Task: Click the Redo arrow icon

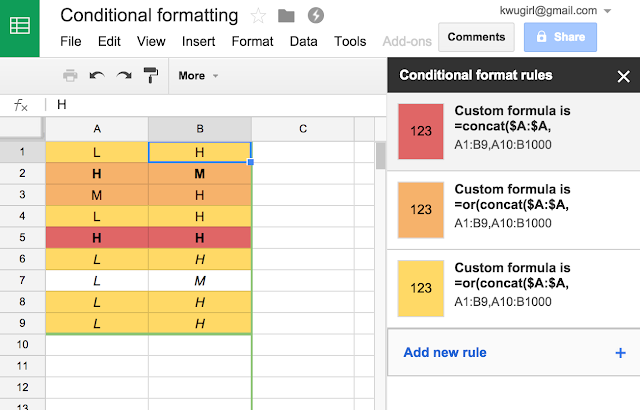Action: [x=124, y=75]
